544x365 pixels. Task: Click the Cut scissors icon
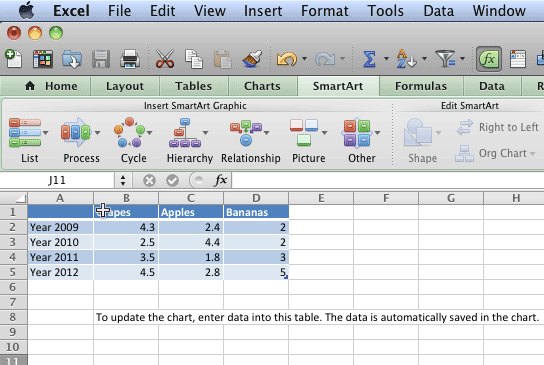coord(165,59)
